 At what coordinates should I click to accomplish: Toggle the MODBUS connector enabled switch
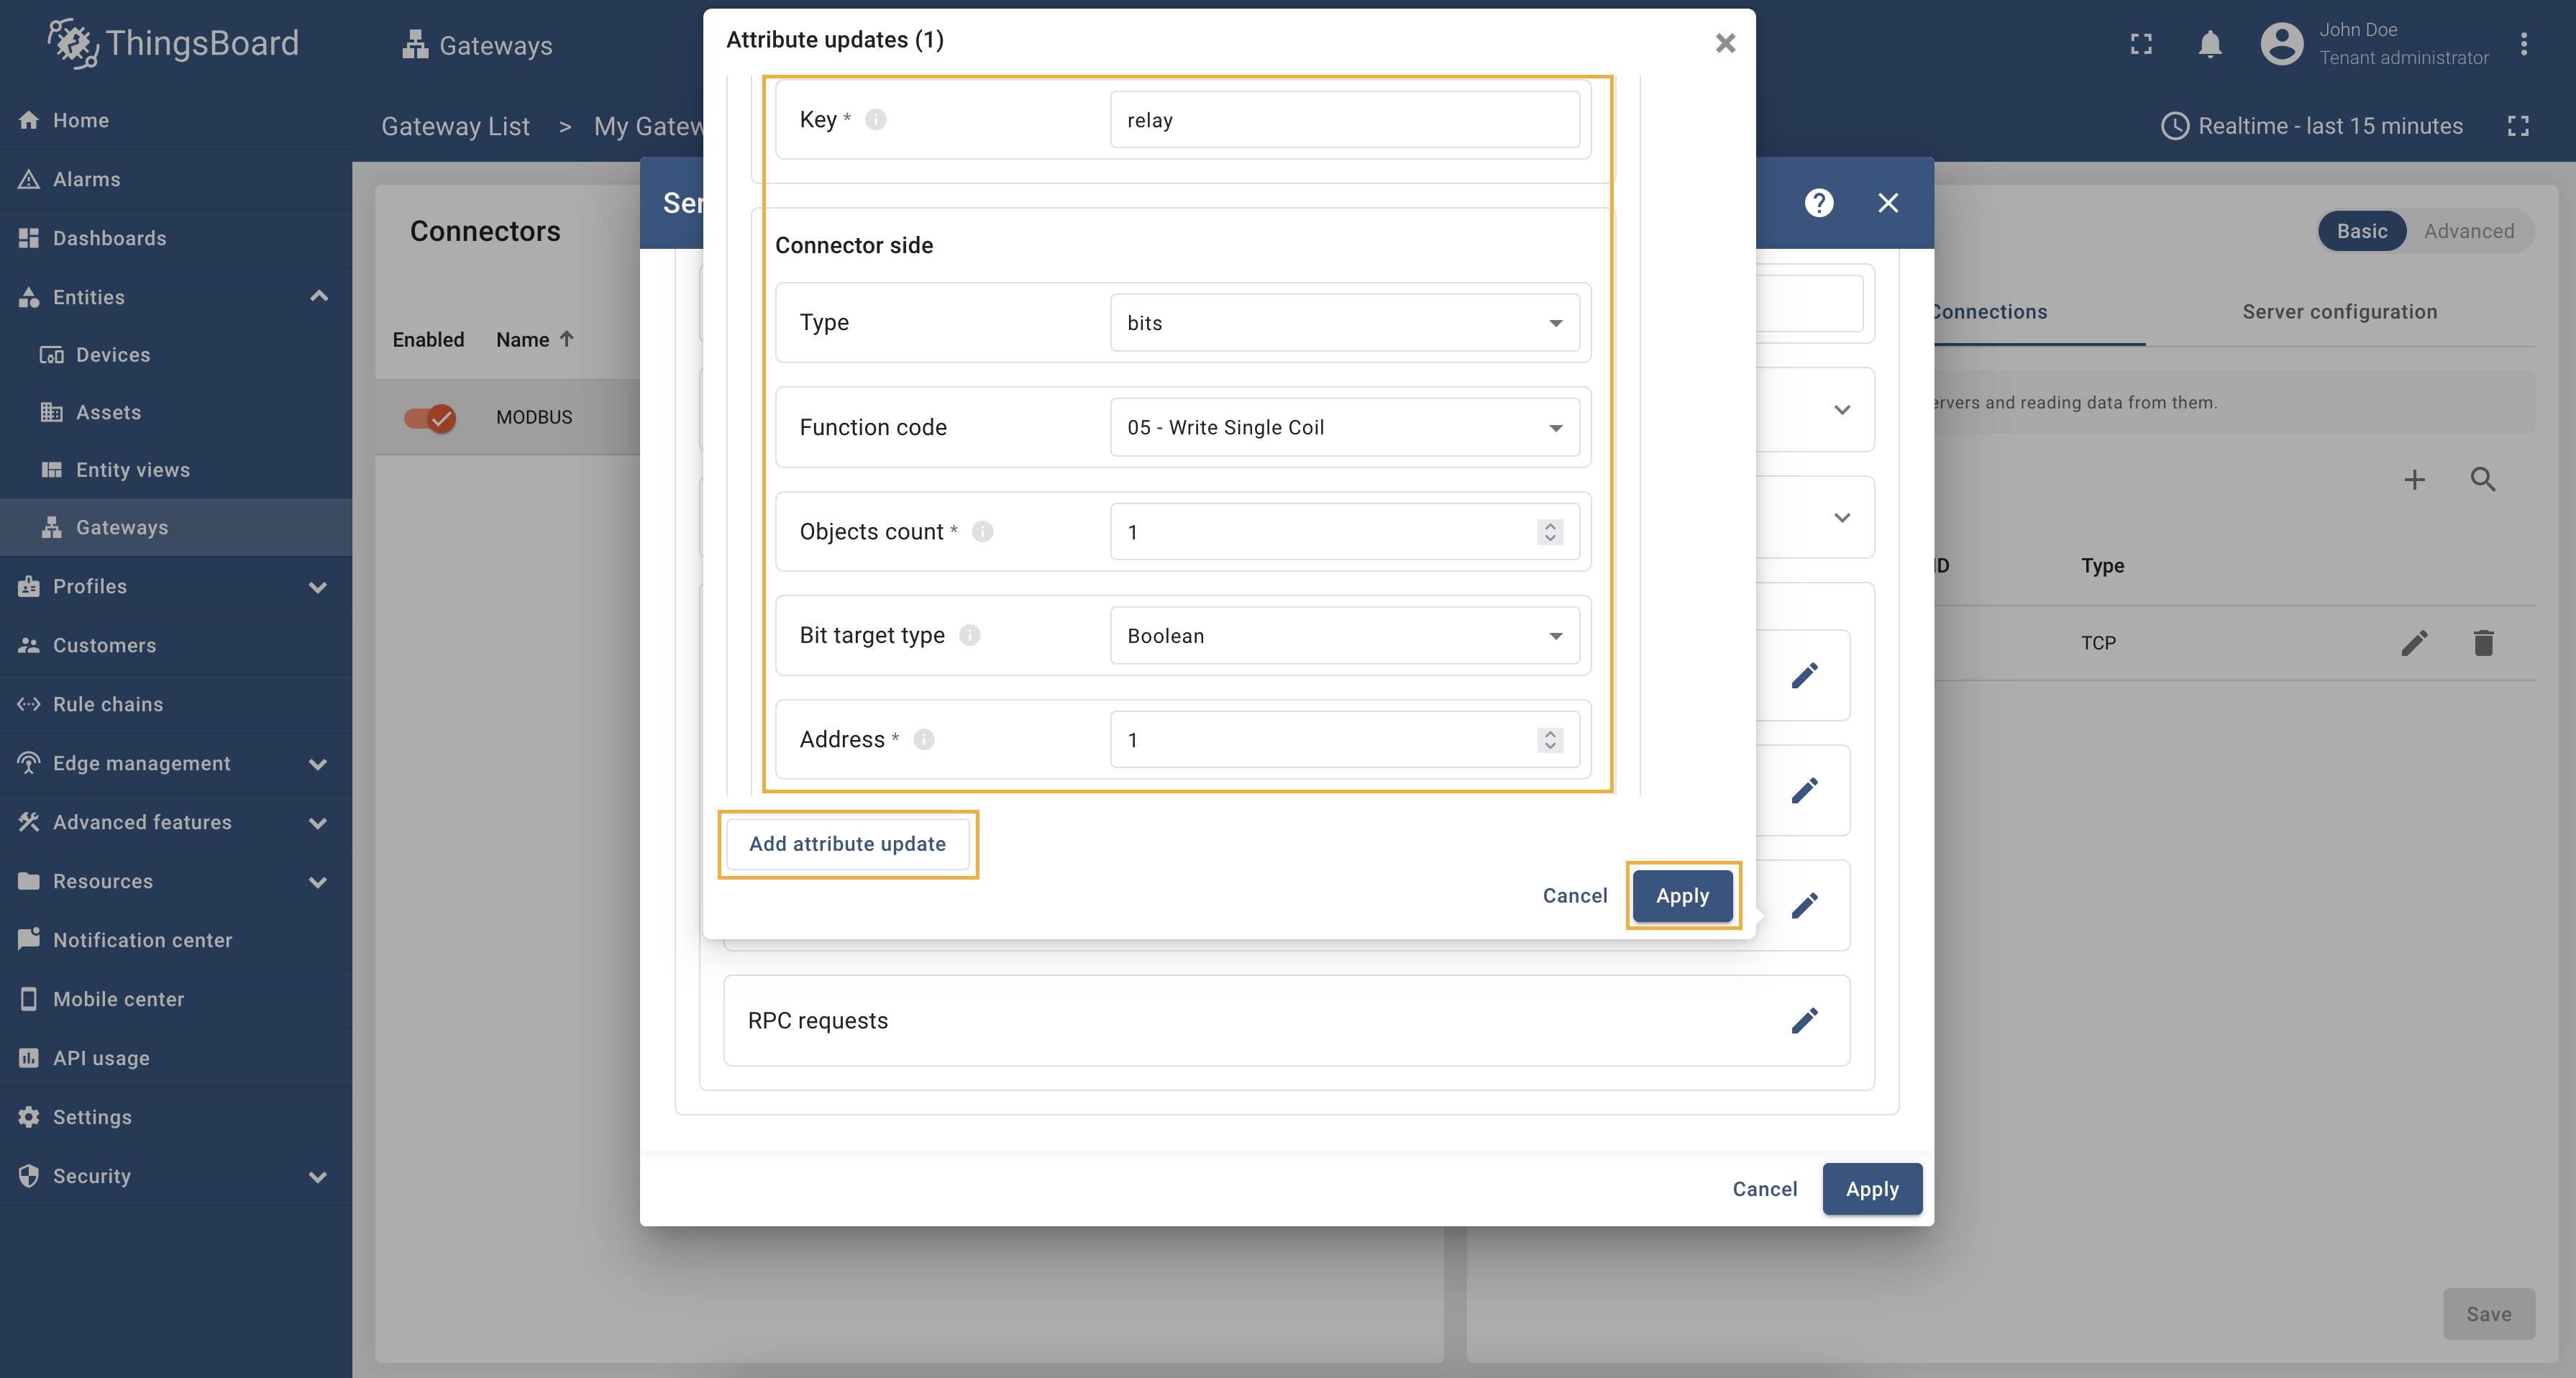pyautogui.click(x=430, y=417)
